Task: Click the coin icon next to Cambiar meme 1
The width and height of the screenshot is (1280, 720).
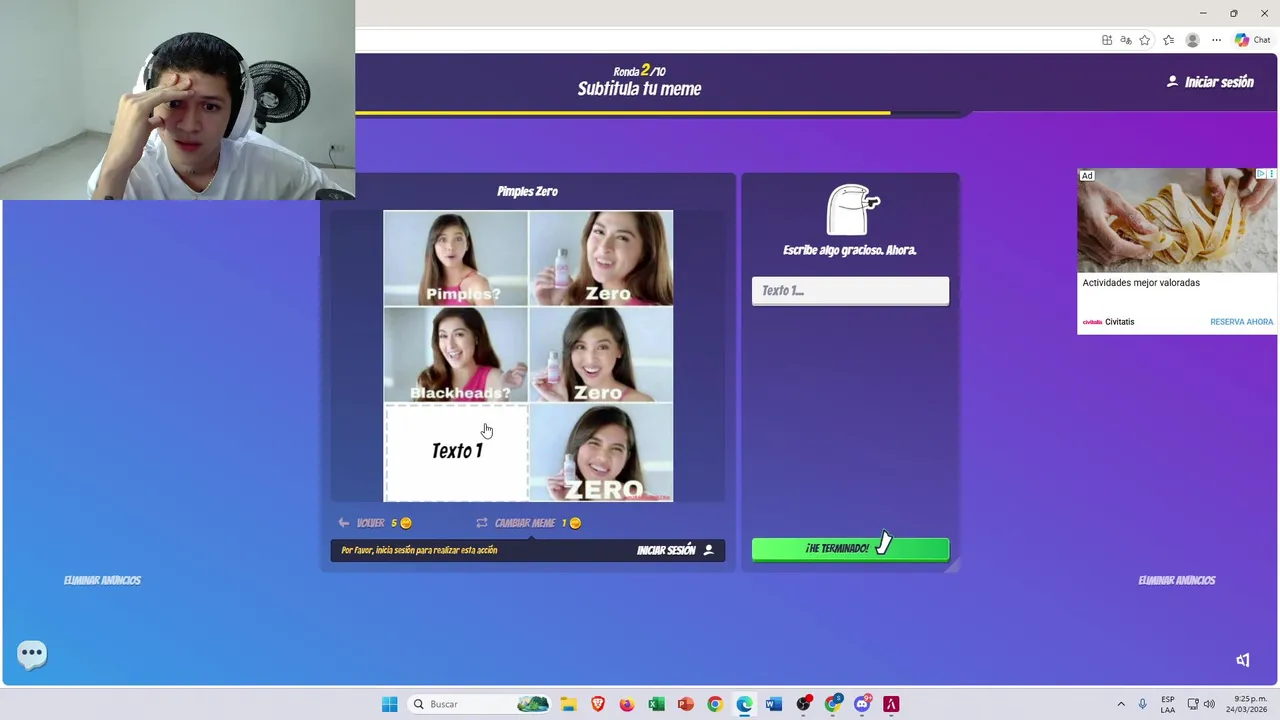Action: click(575, 523)
